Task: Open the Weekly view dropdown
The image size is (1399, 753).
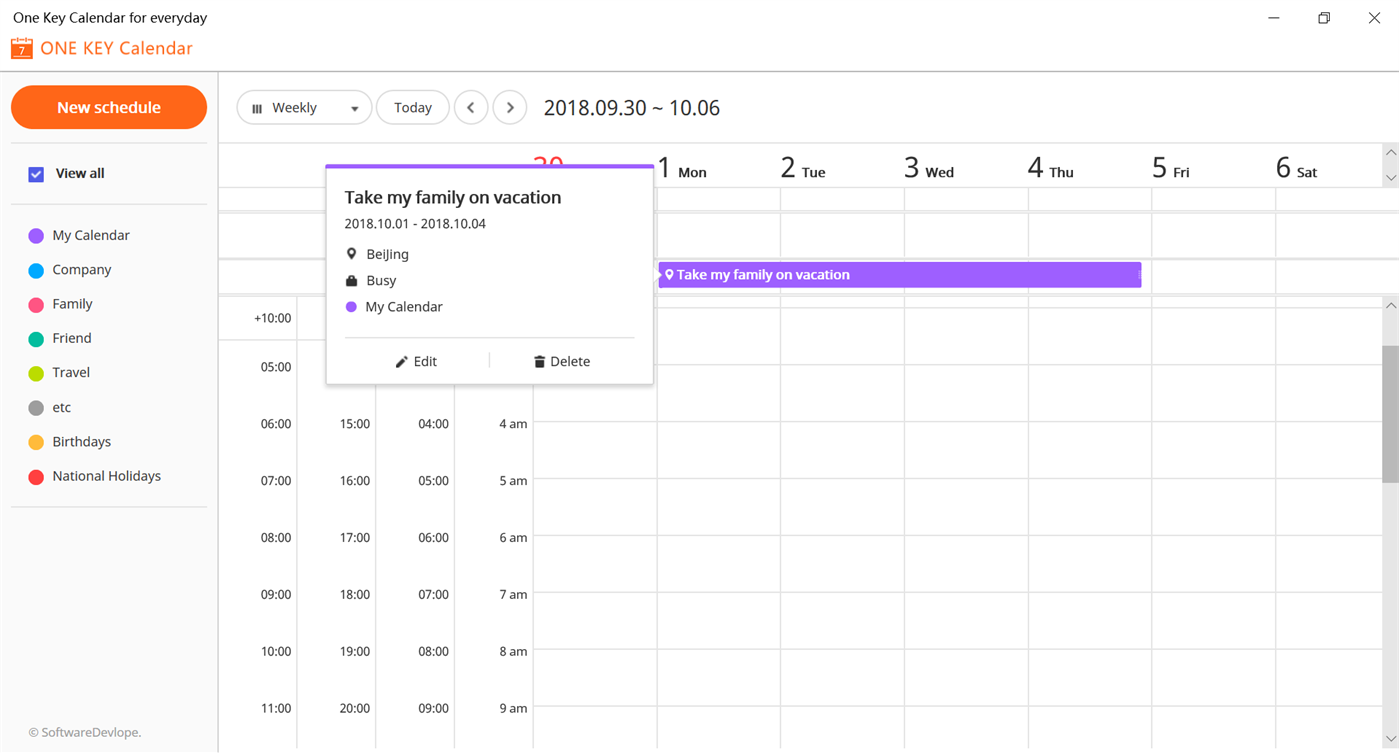Action: pyautogui.click(x=354, y=107)
